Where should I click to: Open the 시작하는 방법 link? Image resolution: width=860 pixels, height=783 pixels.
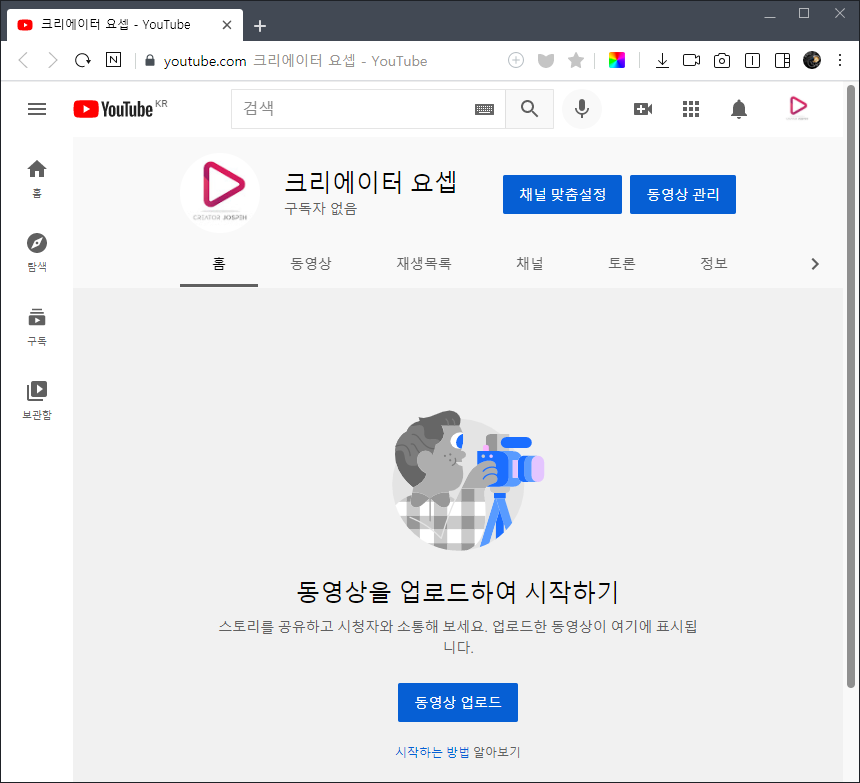432,752
